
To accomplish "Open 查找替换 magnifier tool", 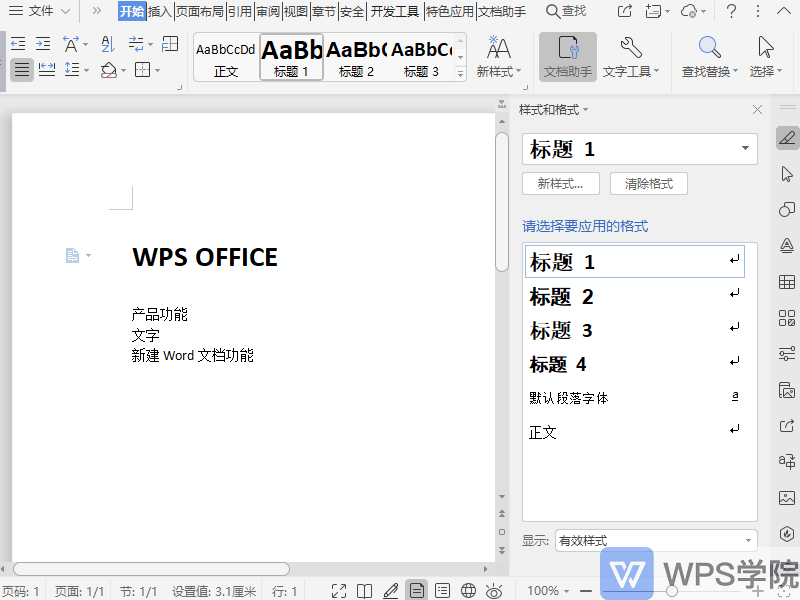I will [710, 57].
